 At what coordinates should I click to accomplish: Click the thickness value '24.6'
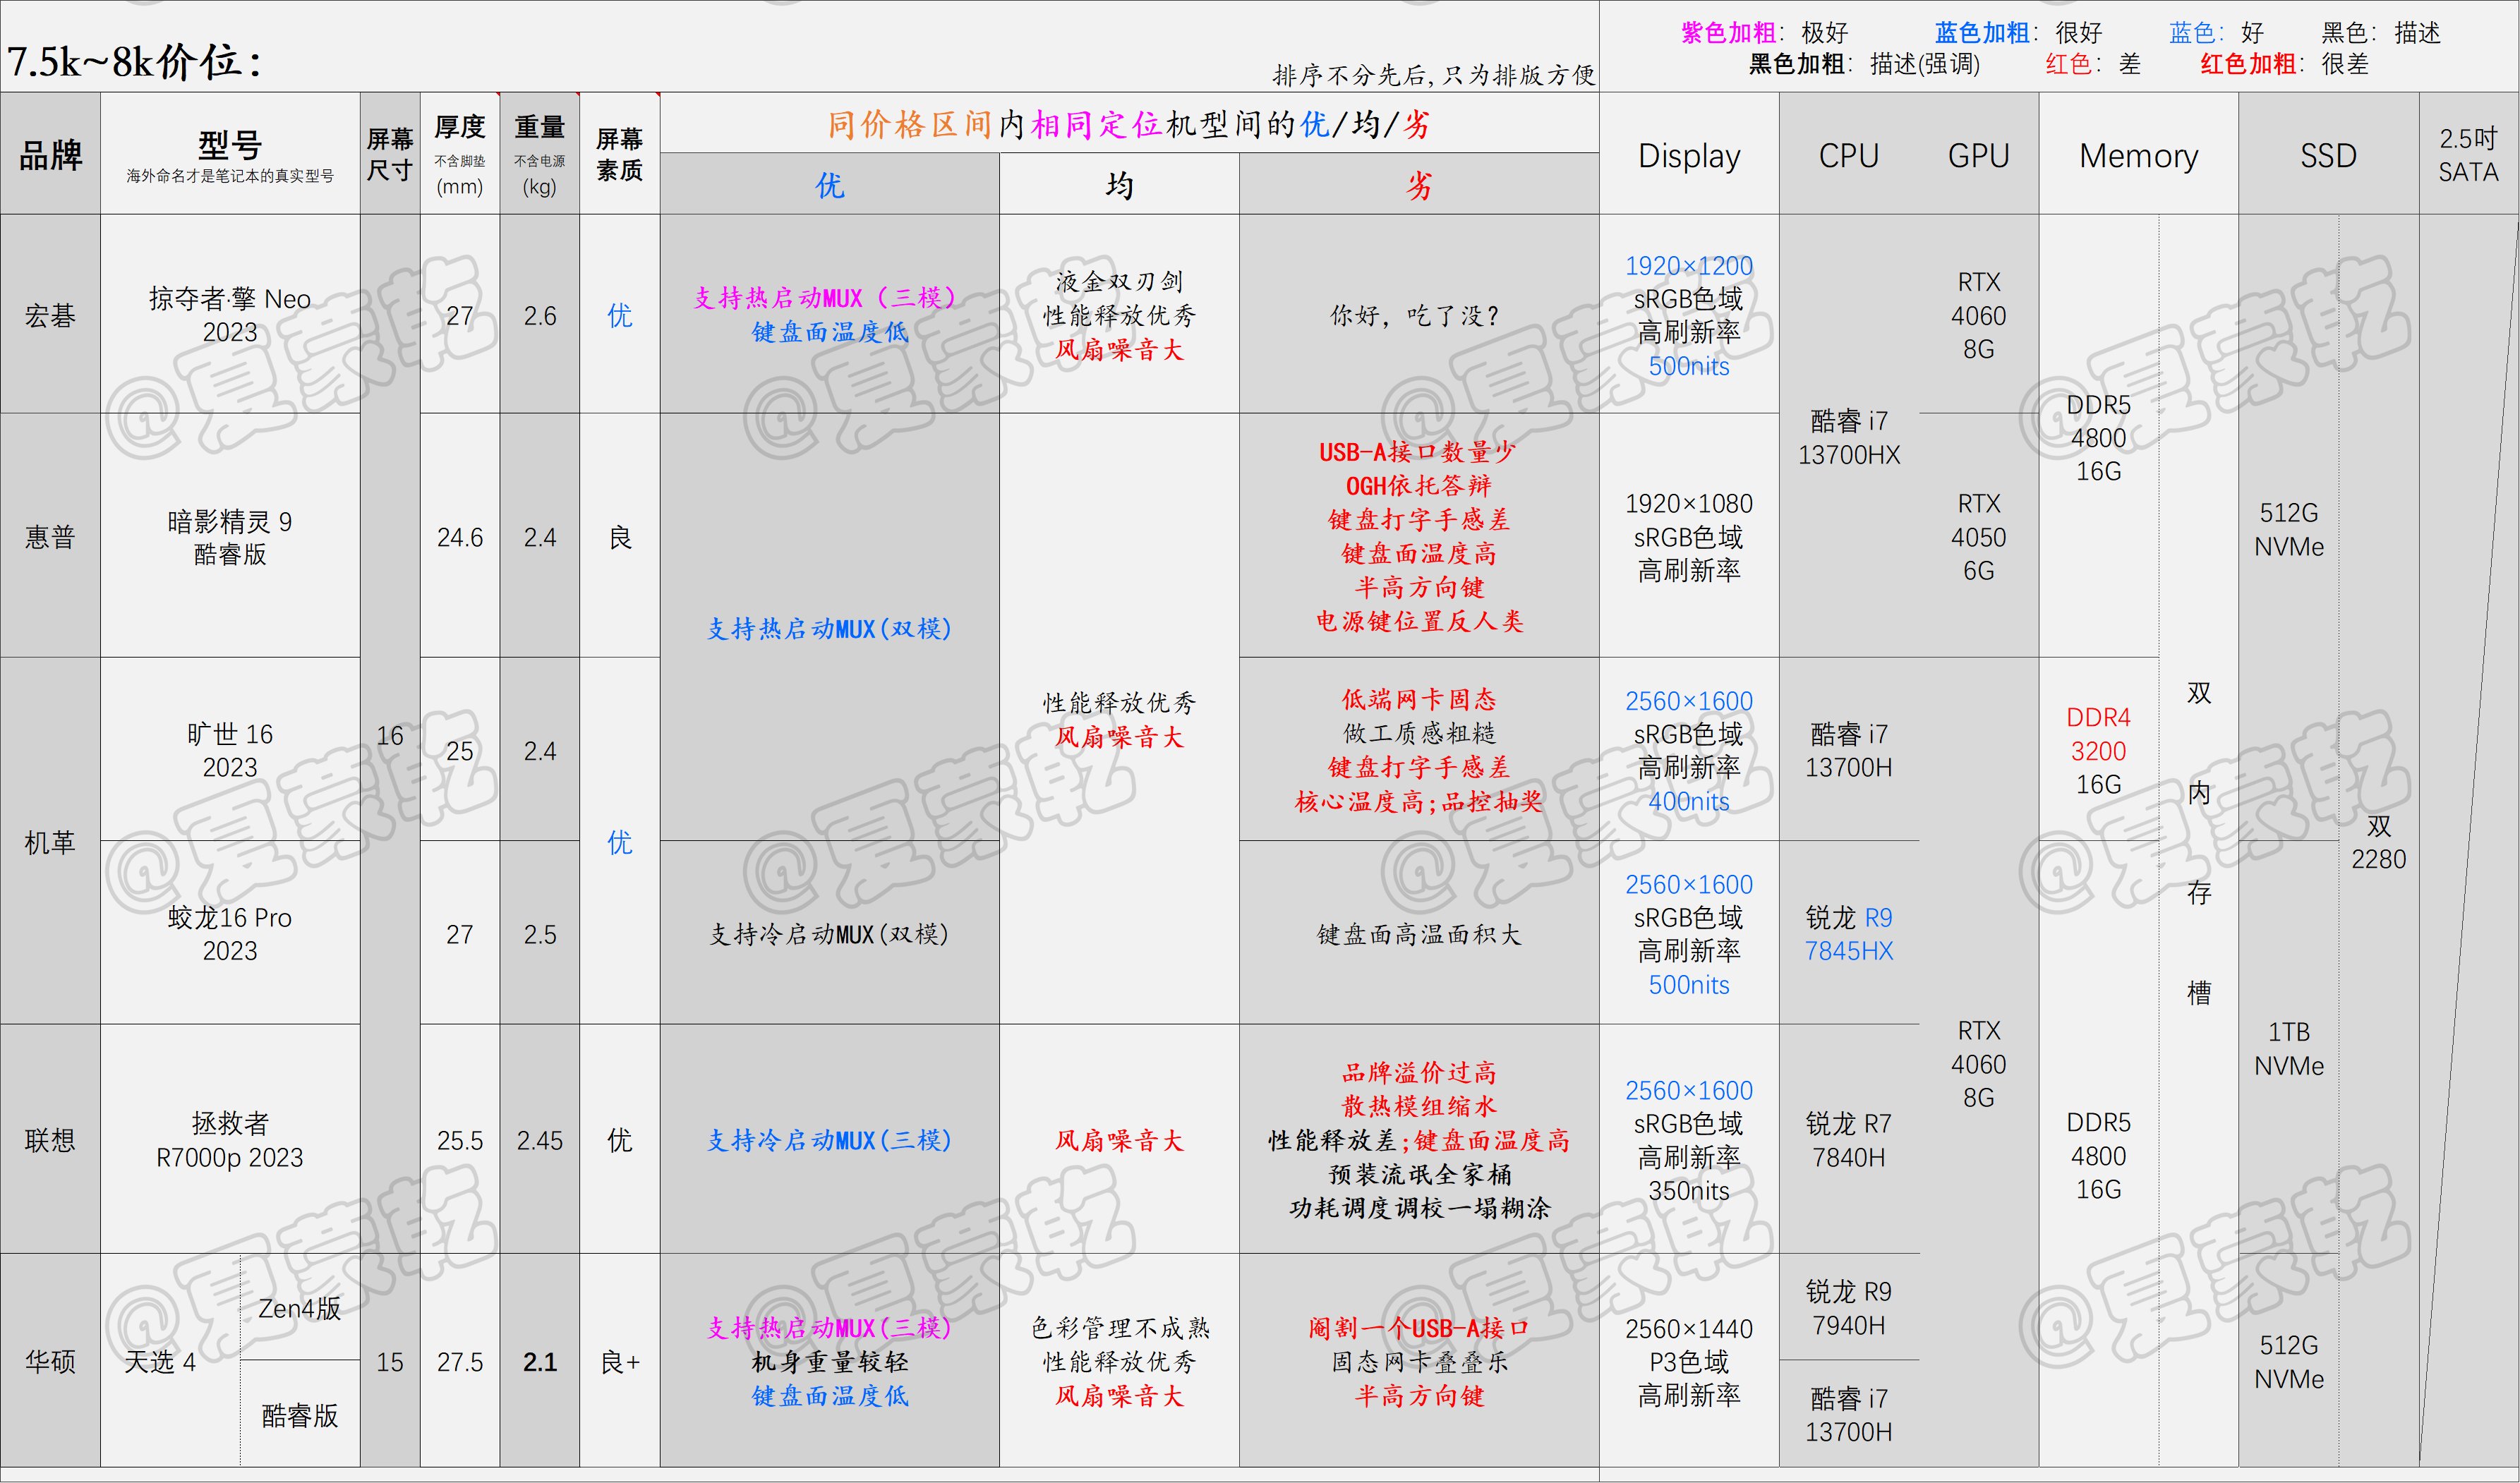460,538
